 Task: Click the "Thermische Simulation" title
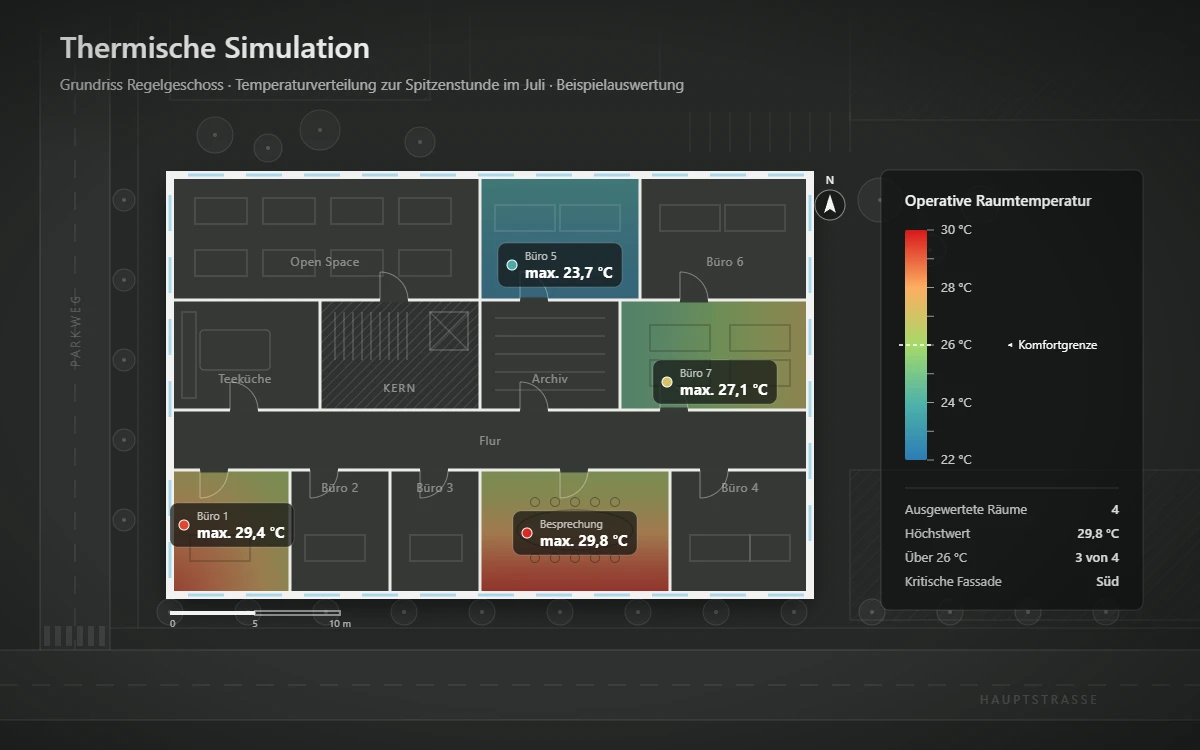[215, 48]
